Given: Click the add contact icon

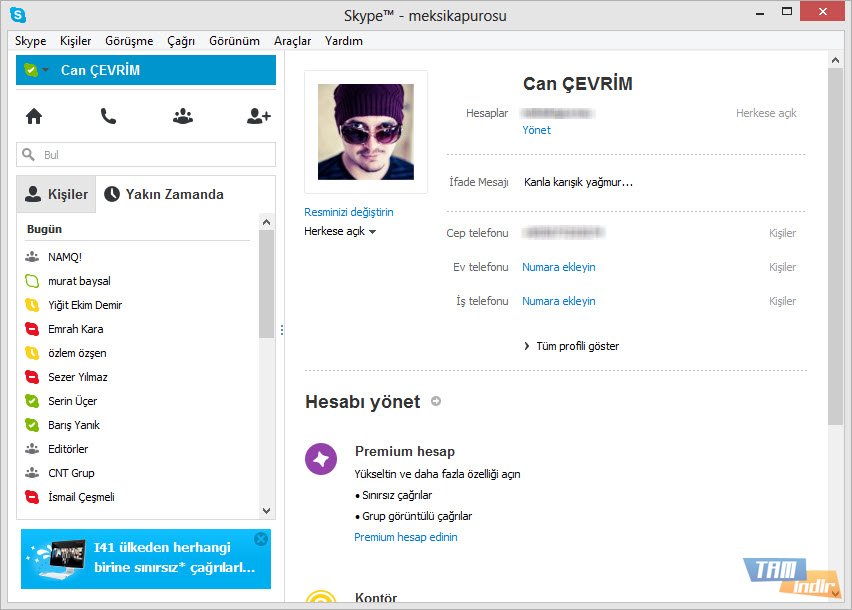Looking at the screenshot, I should point(258,116).
